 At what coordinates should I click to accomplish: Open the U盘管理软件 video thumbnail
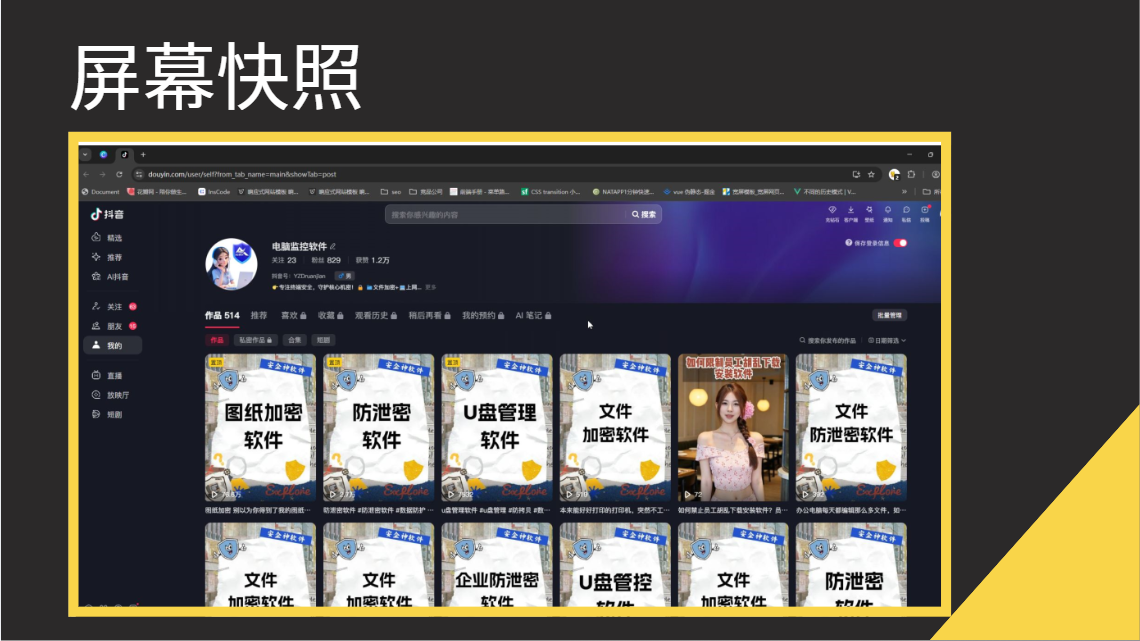pyautogui.click(x=497, y=427)
